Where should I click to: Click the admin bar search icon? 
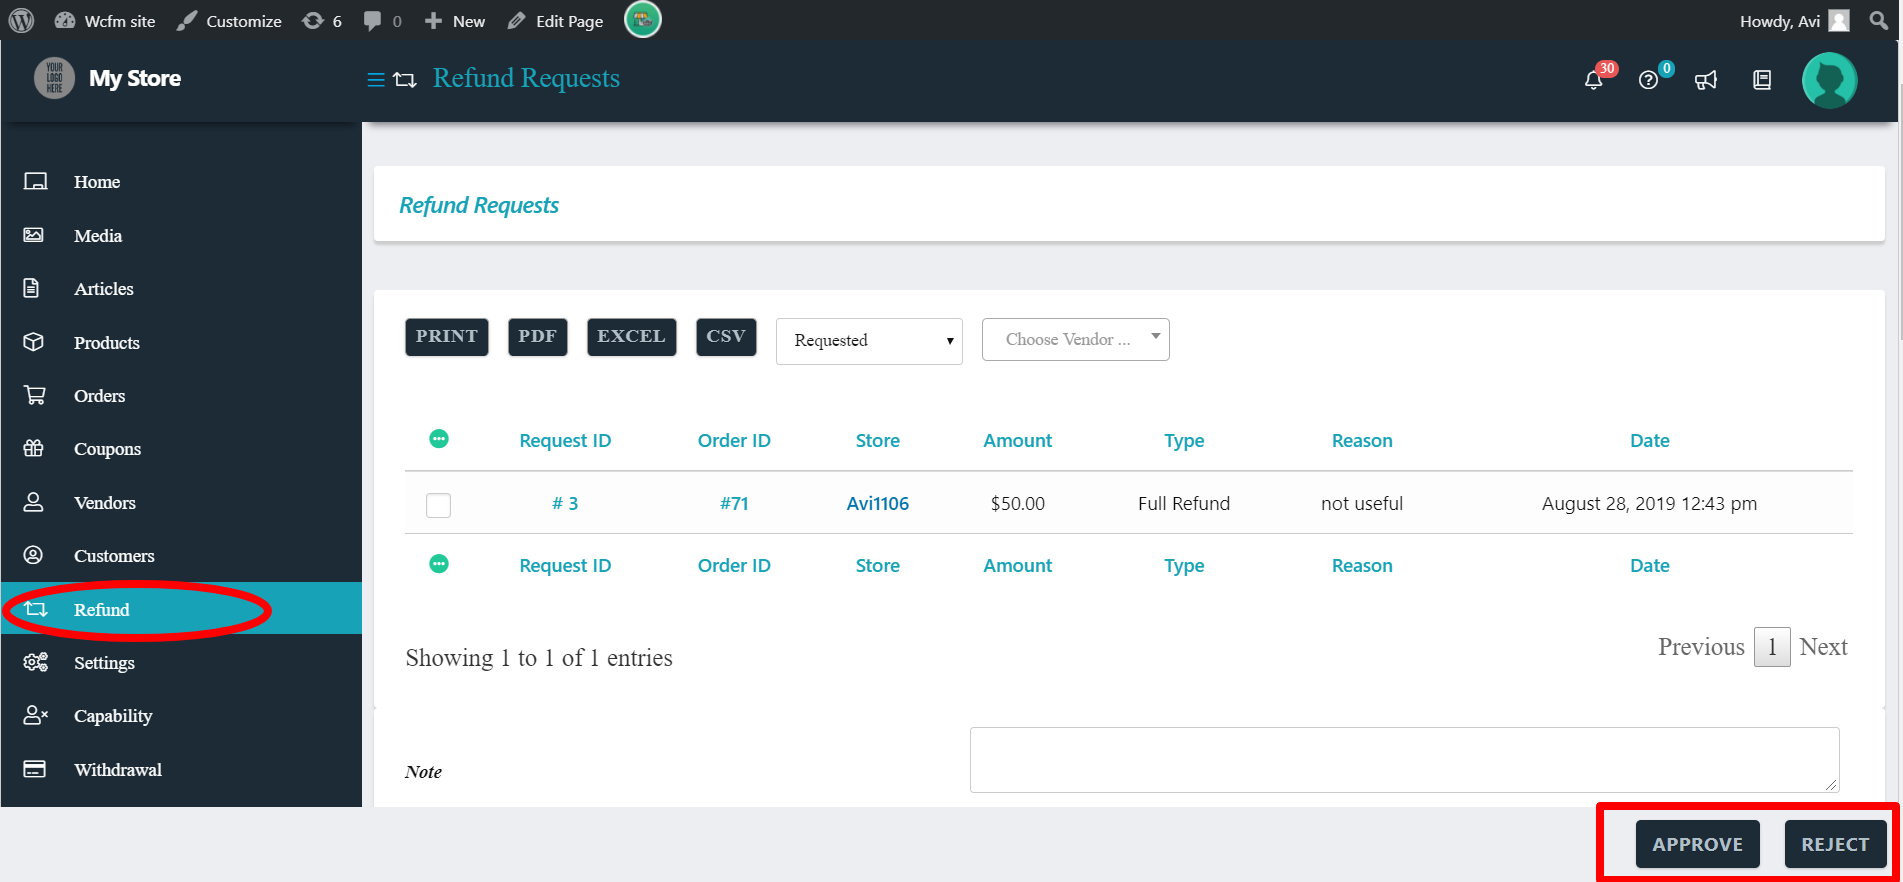coord(1878,21)
